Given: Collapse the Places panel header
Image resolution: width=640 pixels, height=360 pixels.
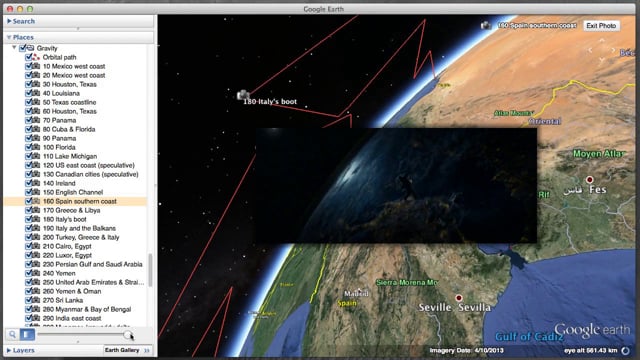Looking at the screenshot, I should (x=9, y=37).
